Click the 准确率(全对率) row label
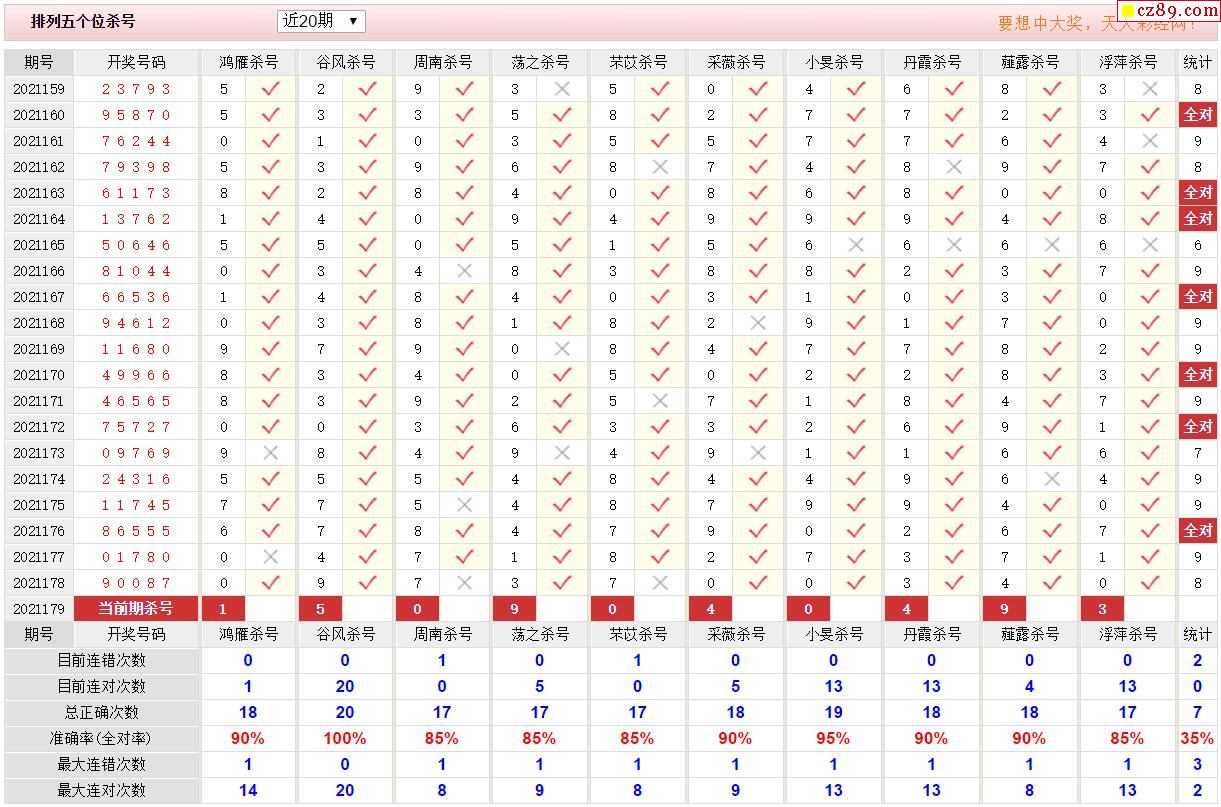Screen dimensions: 1221x807 tap(101, 738)
